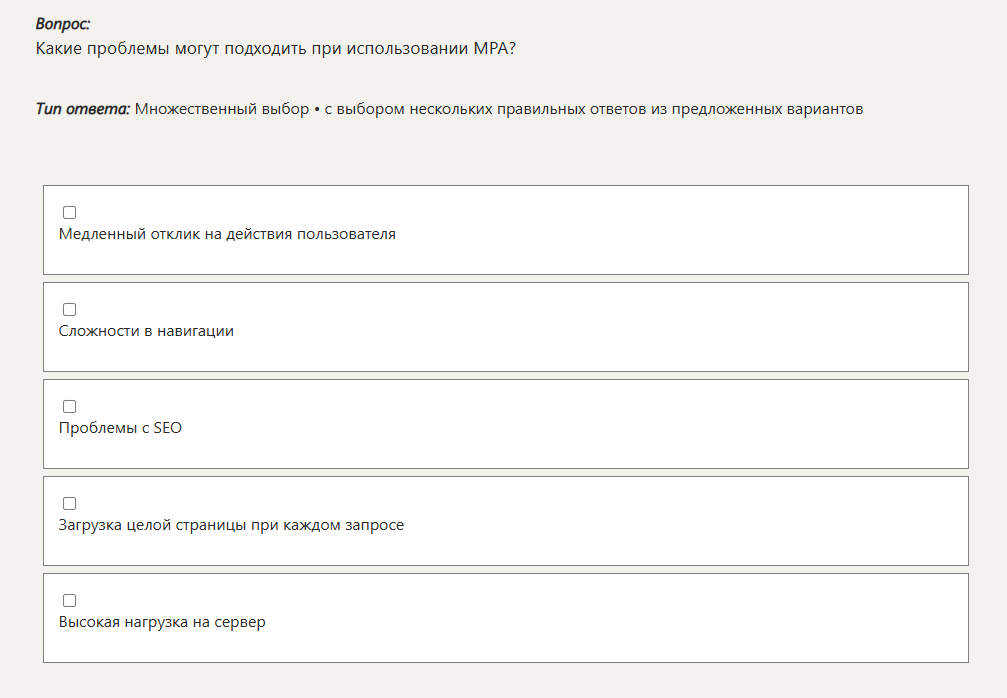The image size is (1007, 698).
Task: Tick the 'Сложности в навигации' checkbox
Action: (70, 310)
